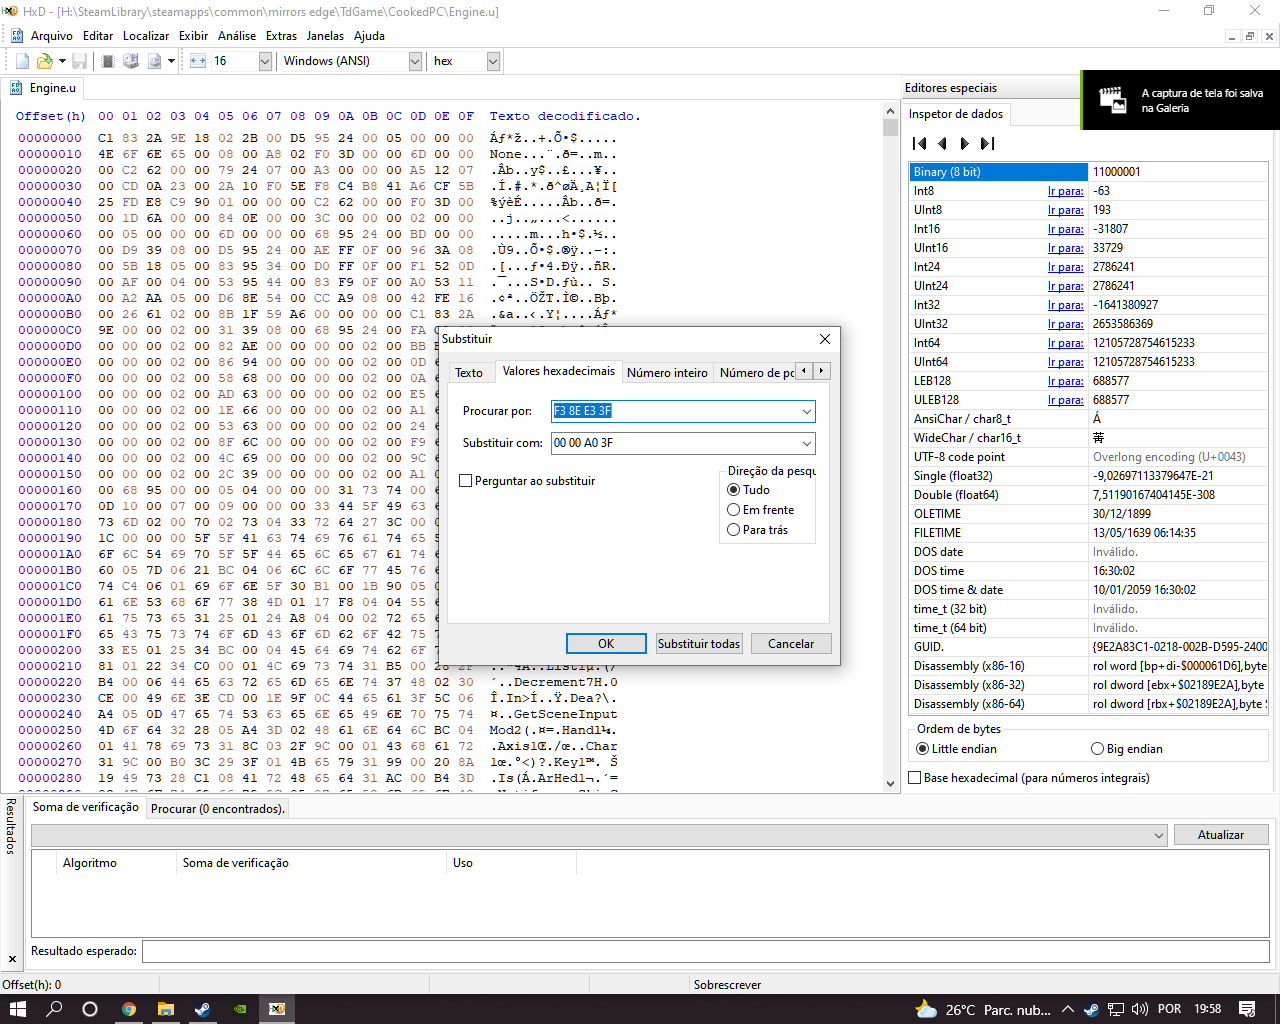
Task: Expand the open file dropdown arrow
Action: (62, 61)
